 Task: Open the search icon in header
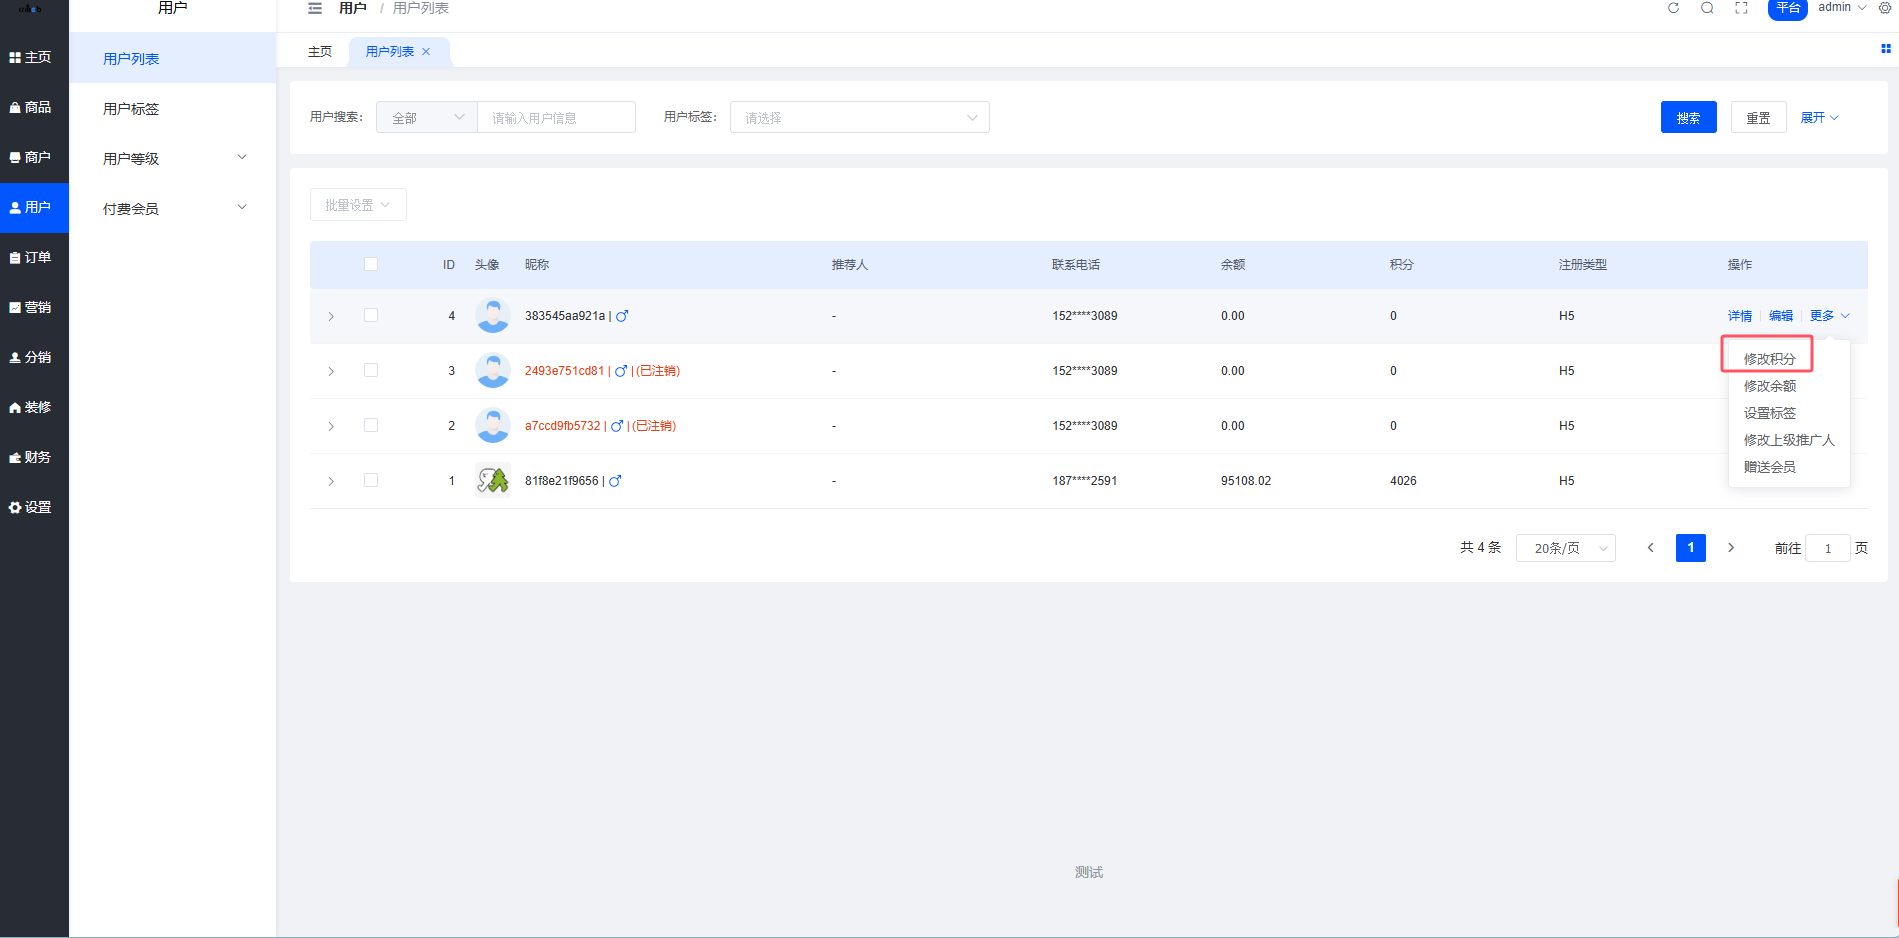tap(1707, 8)
